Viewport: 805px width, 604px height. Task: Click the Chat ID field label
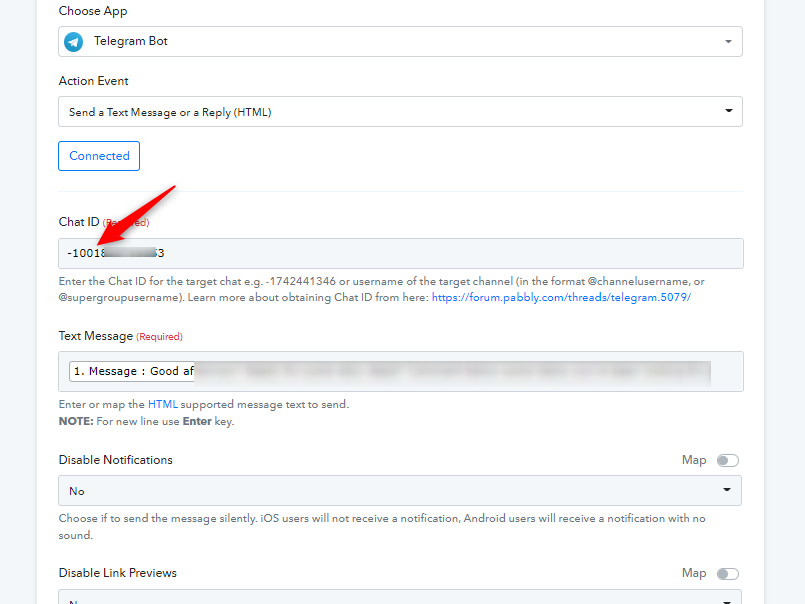[x=79, y=222]
